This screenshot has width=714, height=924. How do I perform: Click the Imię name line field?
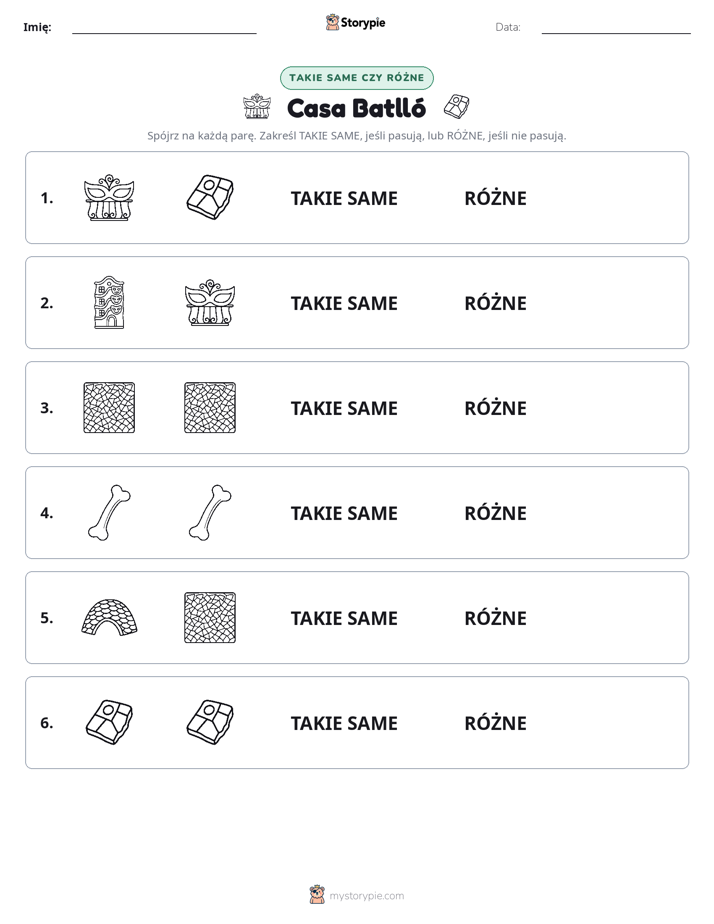164,27
